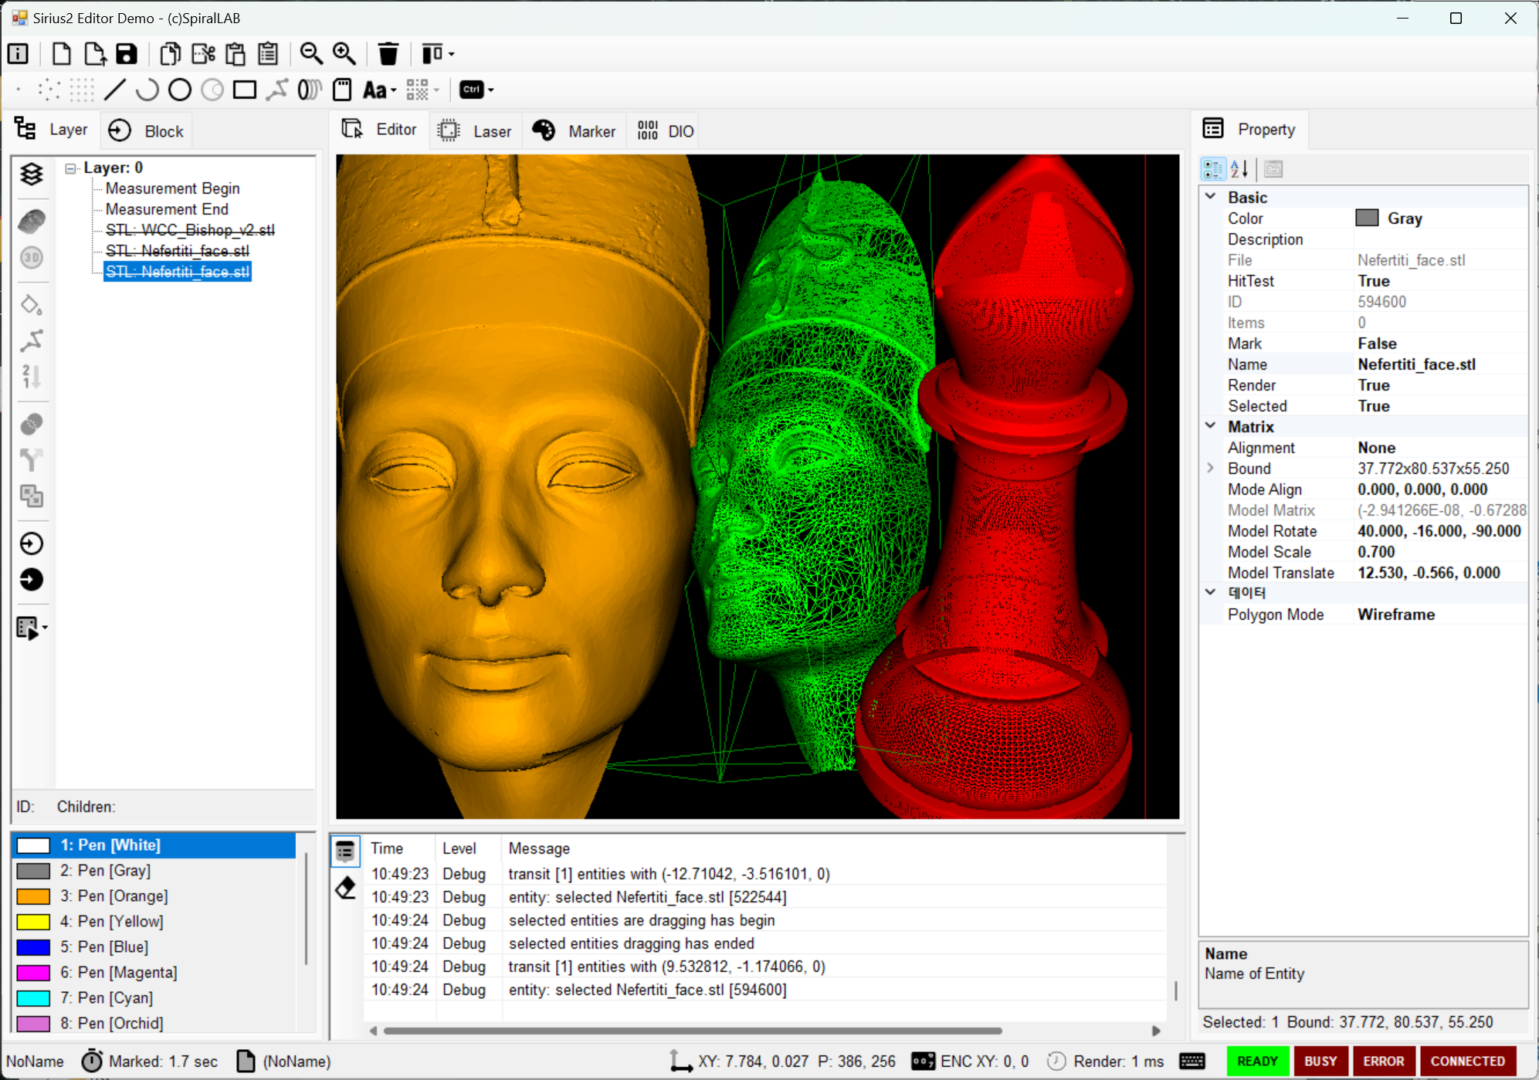Viewport: 1539px width, 1080px height.
Task: Click the Zoom In magnifier icon
Action: (344, 54)
